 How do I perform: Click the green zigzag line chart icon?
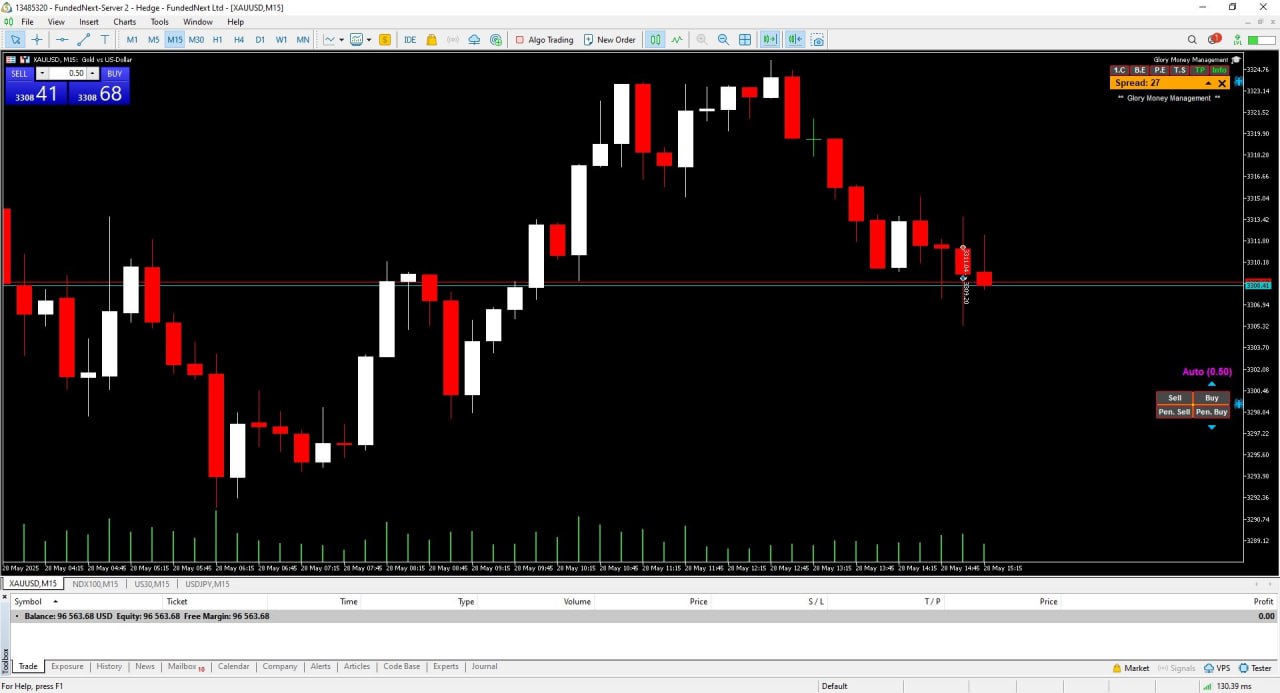[x=677, y=40]
